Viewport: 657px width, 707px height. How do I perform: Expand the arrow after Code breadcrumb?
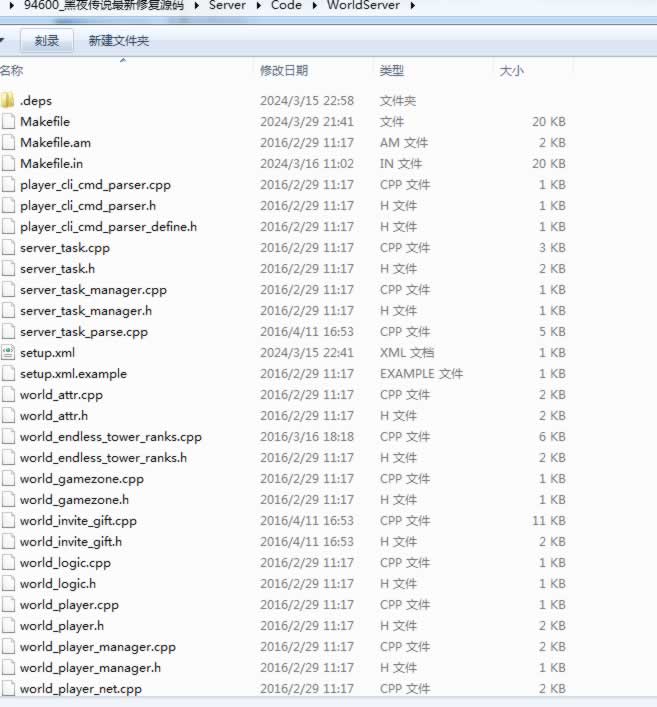pyautogui.click(x=315, y=6)
